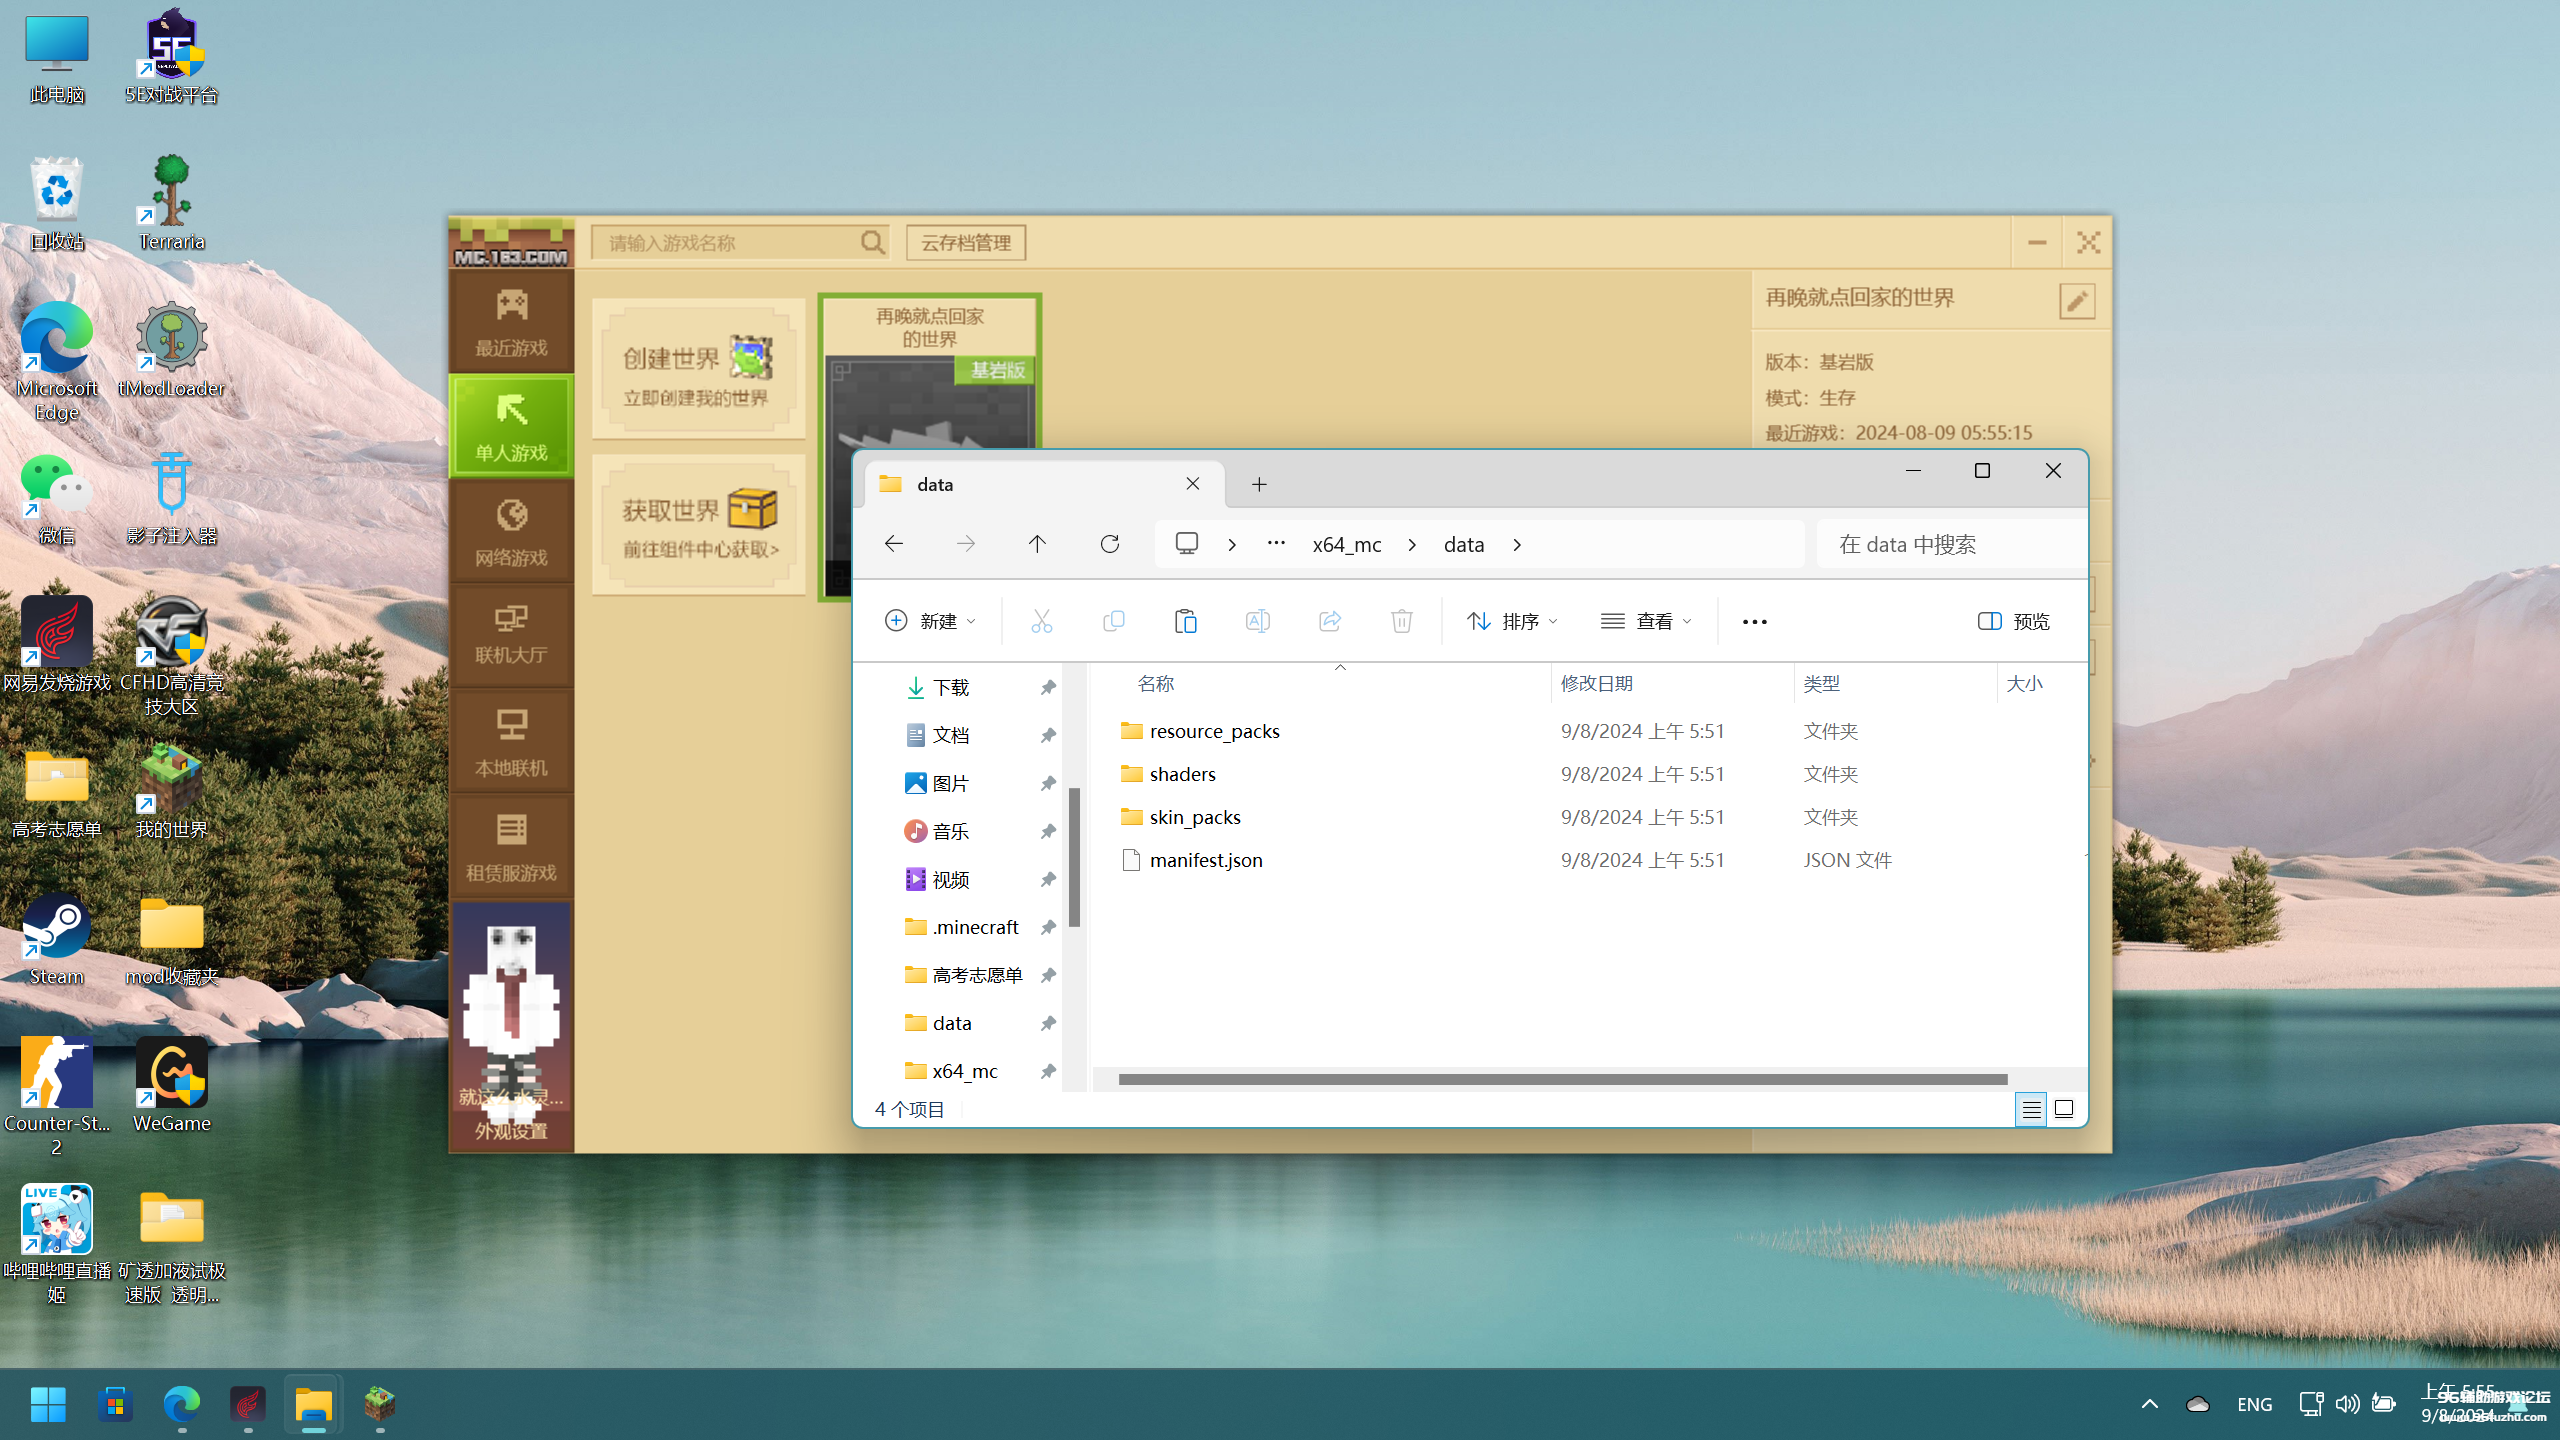The image size is (2560, 1440).
Task: Open 最近游戏 in launcher sidebar
Action: (x=511, y=322)
